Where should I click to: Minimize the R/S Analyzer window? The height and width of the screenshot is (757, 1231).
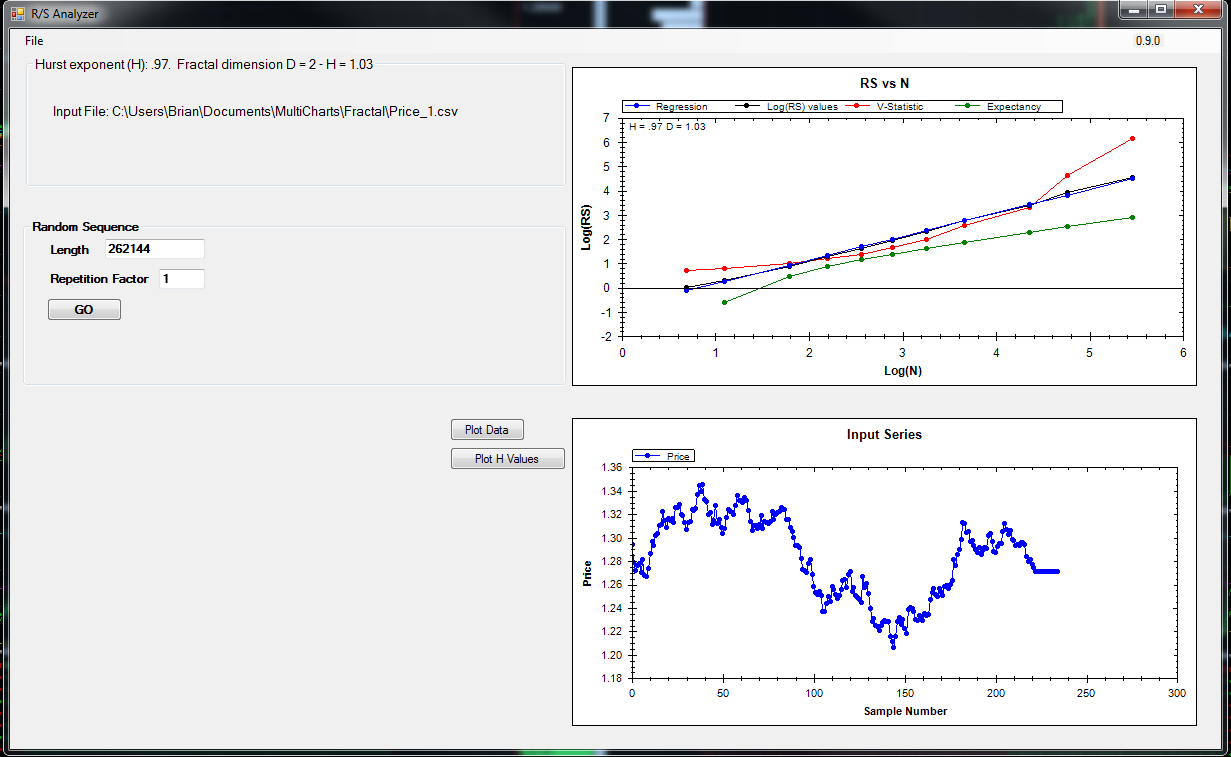tap(1131, 10)
